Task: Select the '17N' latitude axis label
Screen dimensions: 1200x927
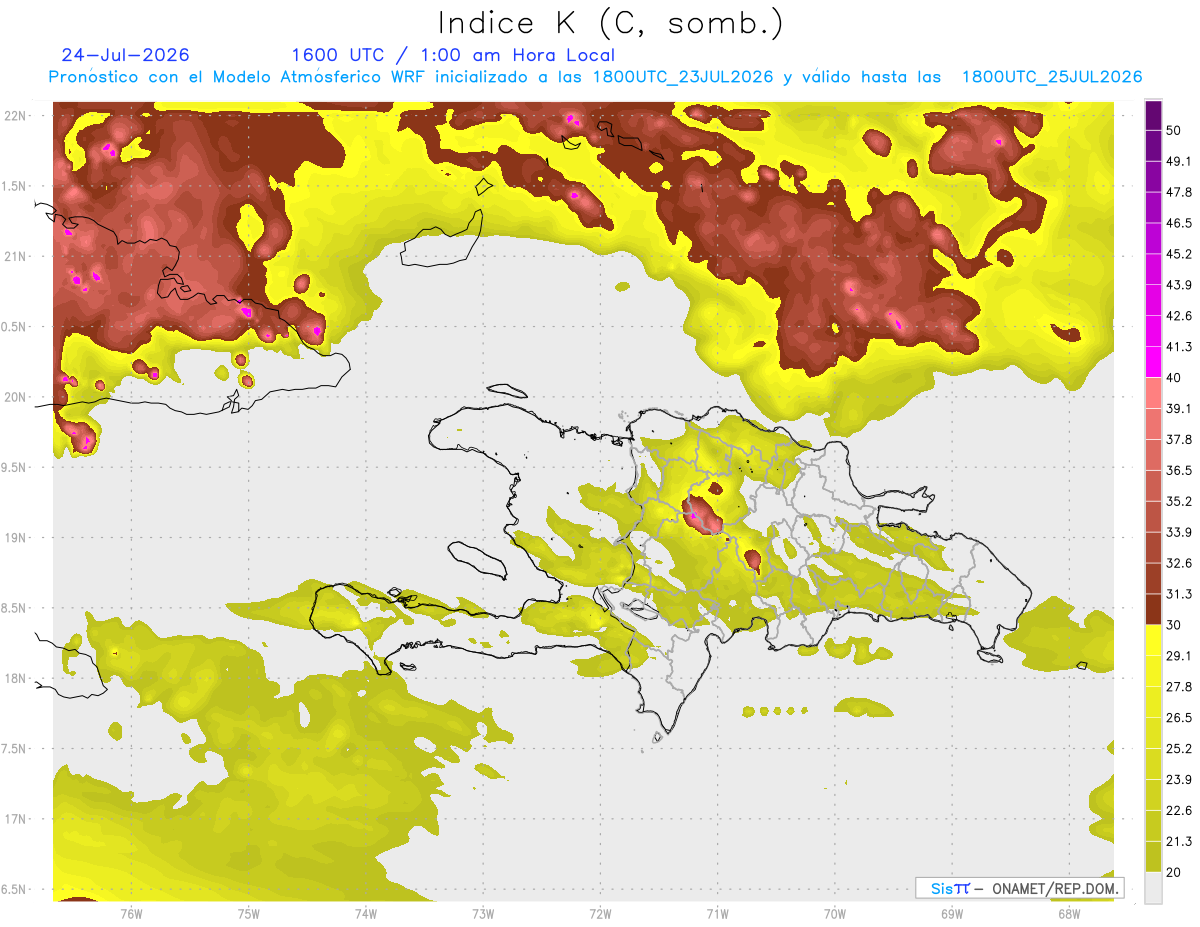Action: pos(17,820)
